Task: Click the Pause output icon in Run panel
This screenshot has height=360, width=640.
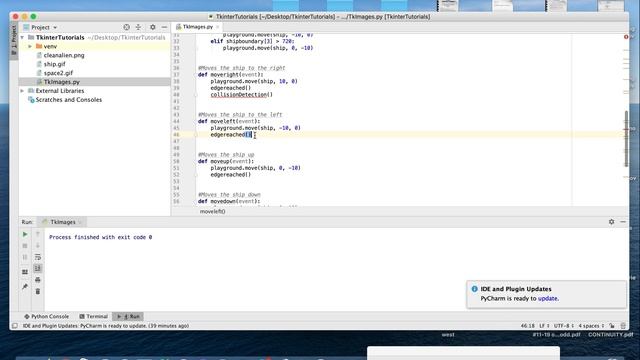Action: click(25, 257)
